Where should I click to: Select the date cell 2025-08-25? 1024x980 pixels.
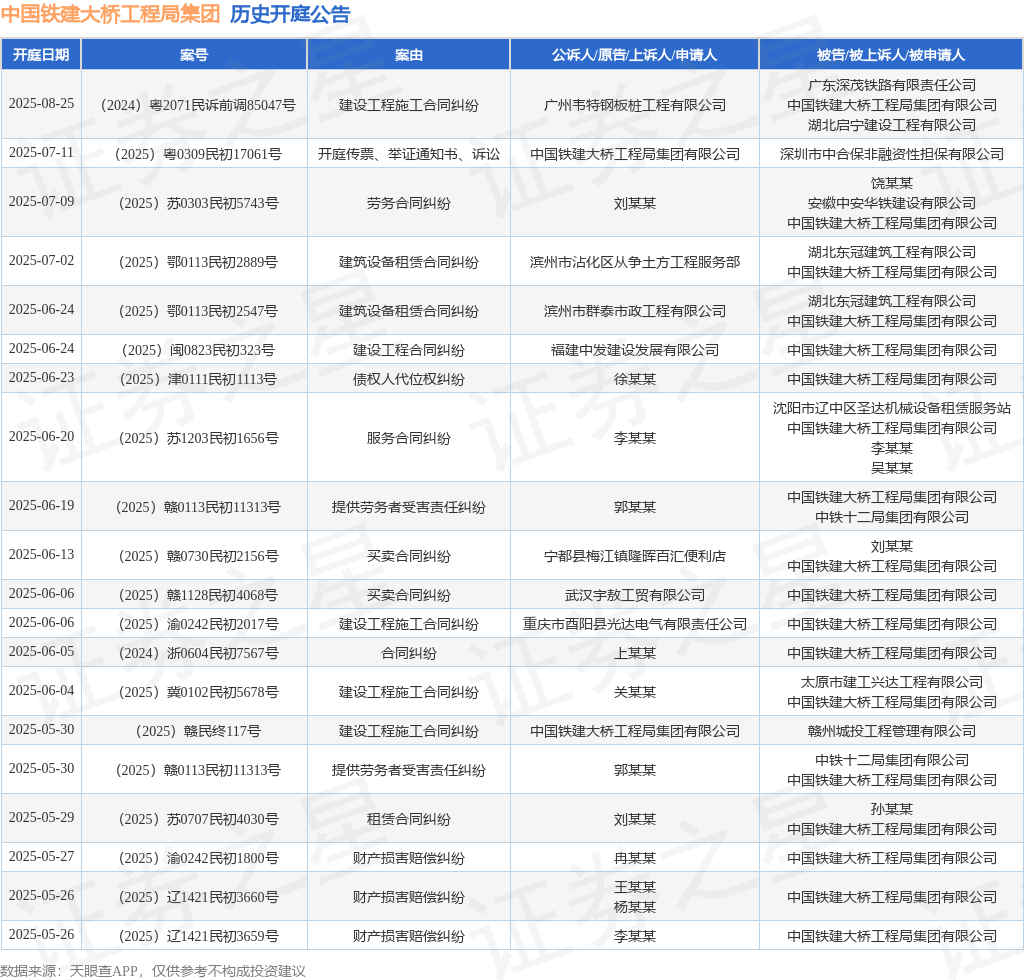tap(41, 103)
